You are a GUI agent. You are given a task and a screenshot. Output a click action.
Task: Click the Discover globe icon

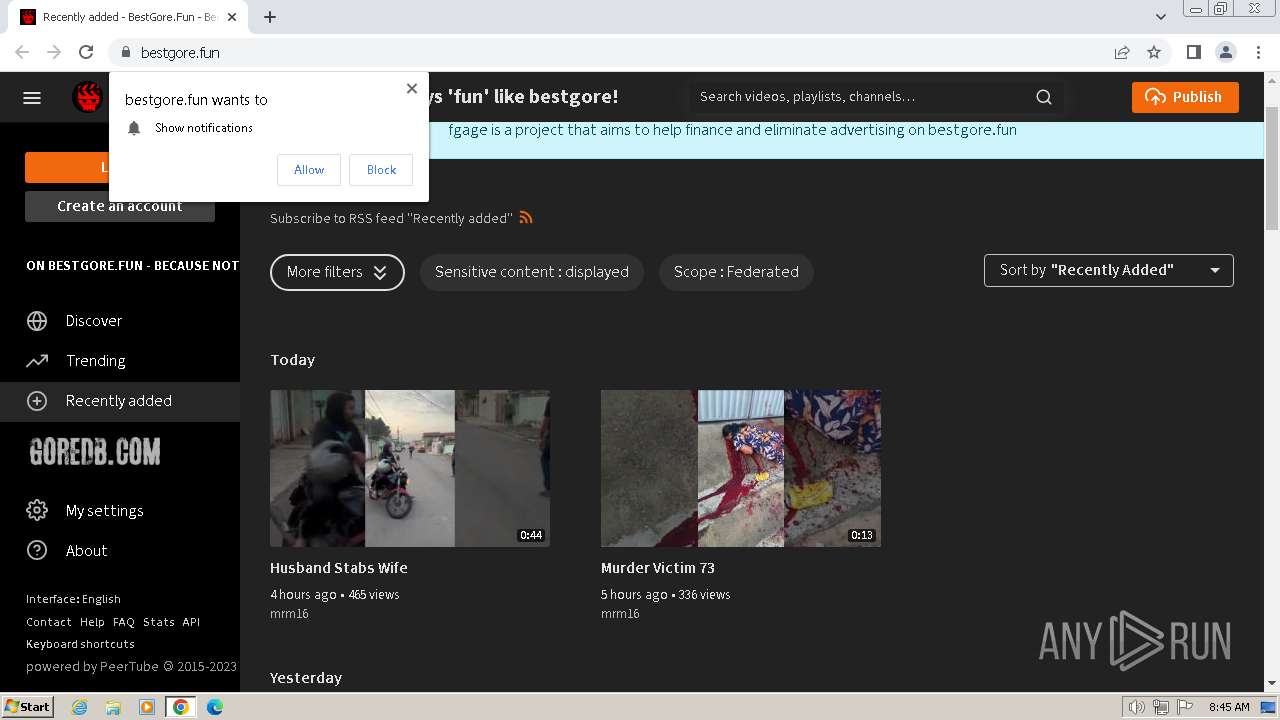pyautogui.click(x=37, y=321)
